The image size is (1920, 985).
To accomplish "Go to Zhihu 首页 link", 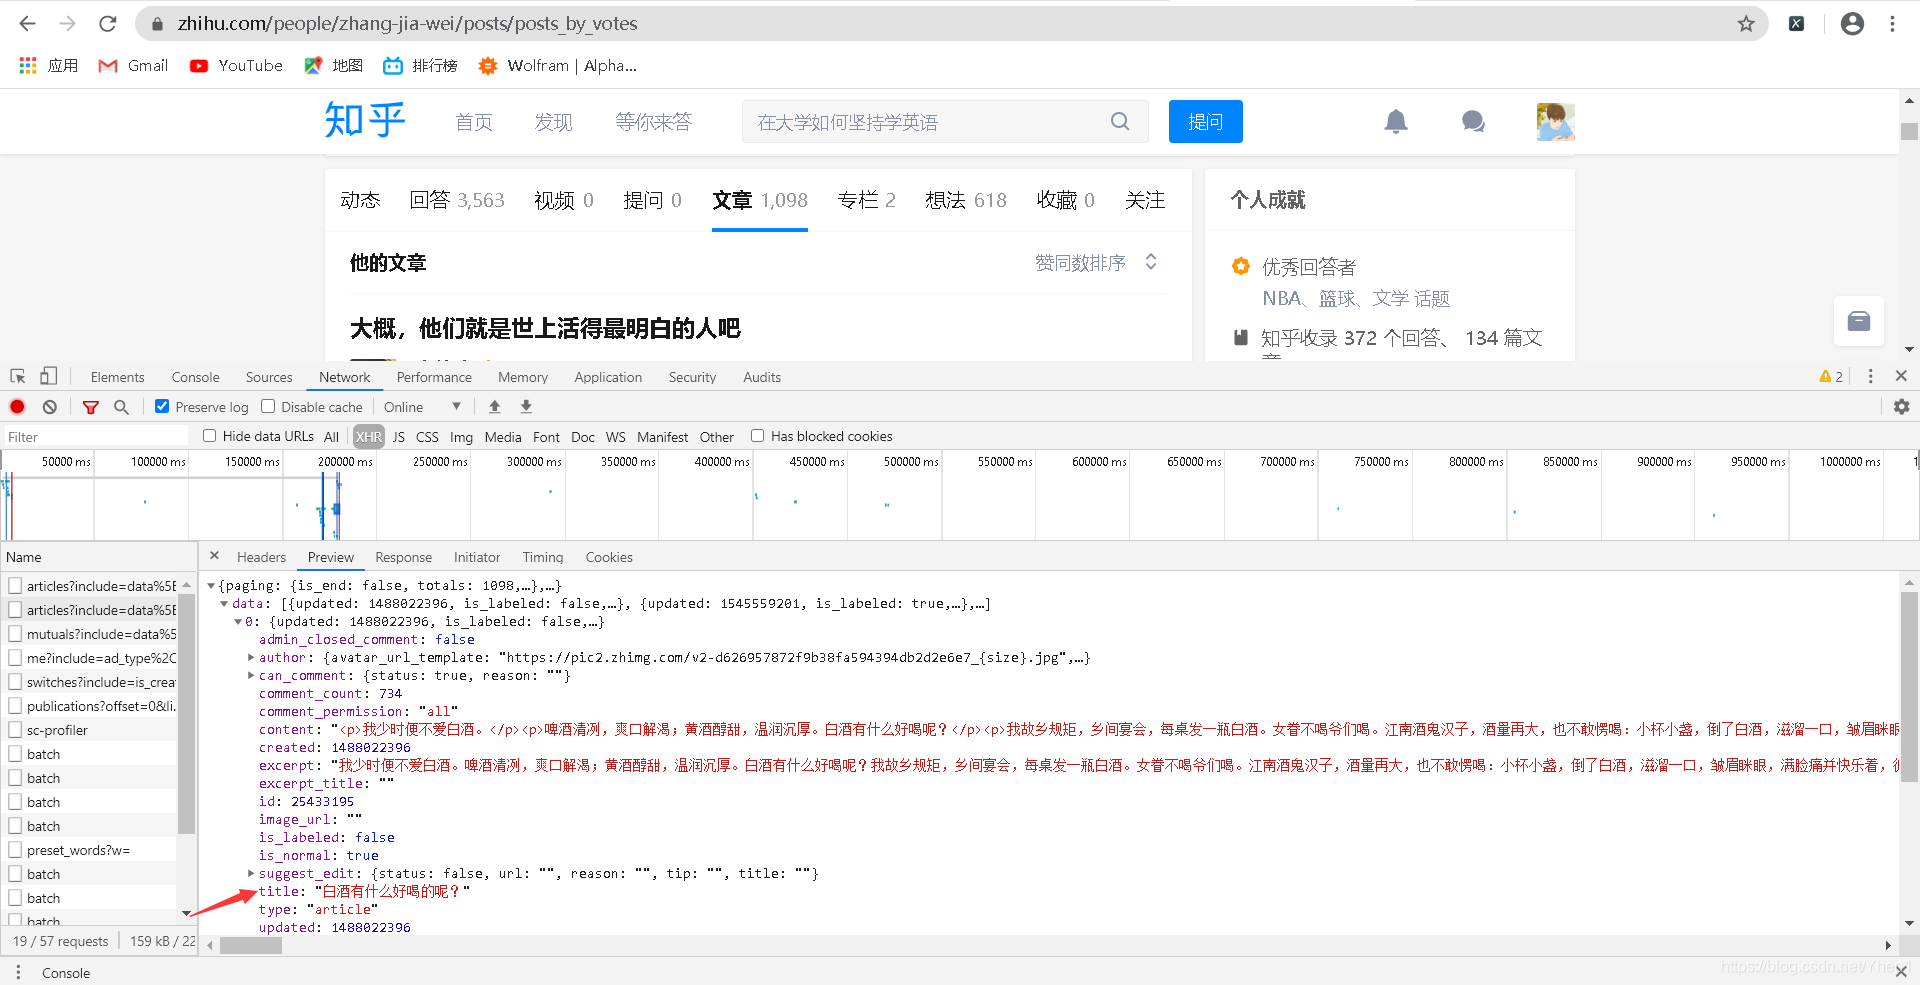I will click(x=474, y=122).
